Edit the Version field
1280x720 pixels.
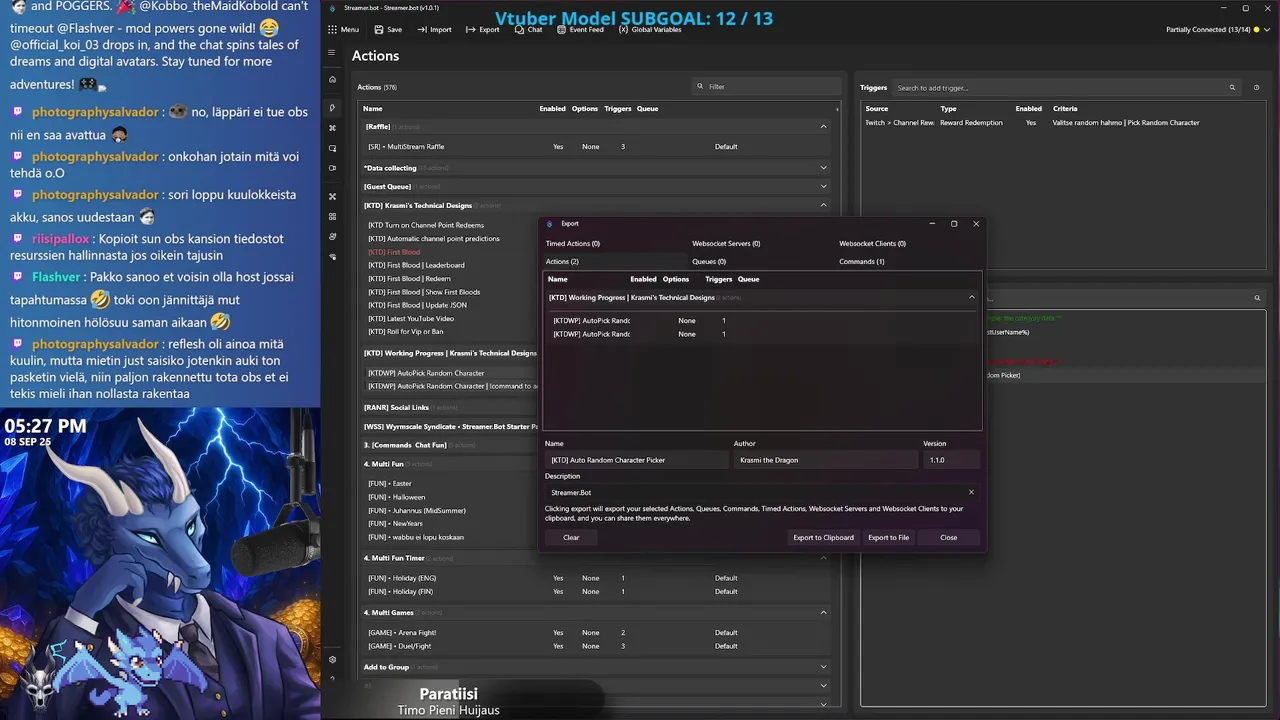click(951, 460)
